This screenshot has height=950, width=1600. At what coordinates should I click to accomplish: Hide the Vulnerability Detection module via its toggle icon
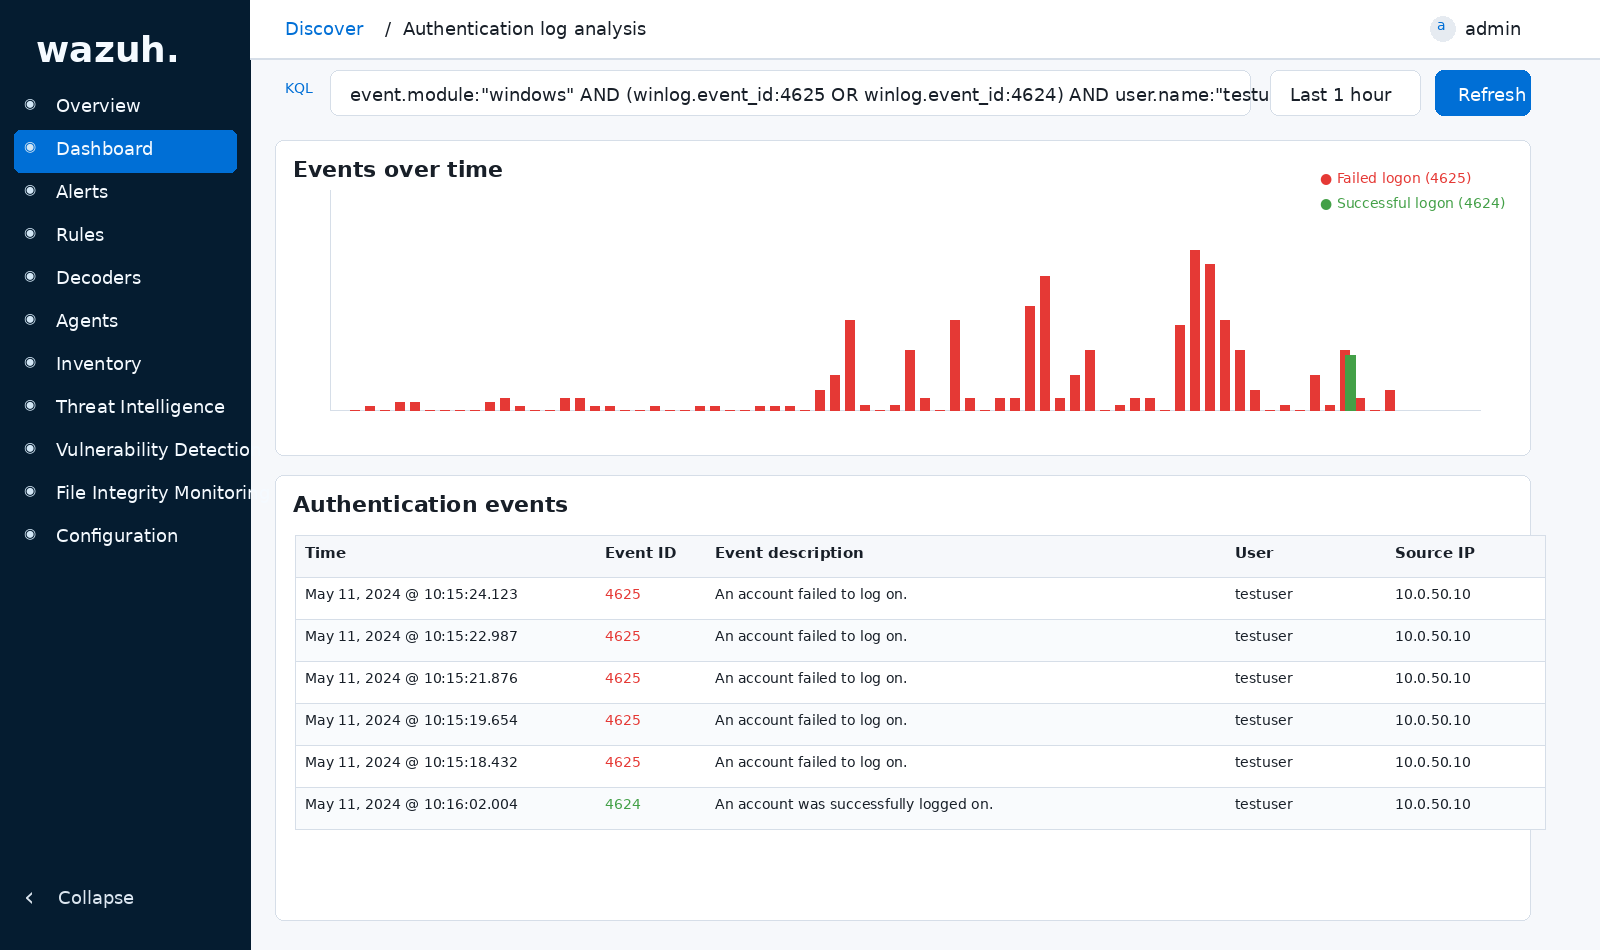coord(29,449)
